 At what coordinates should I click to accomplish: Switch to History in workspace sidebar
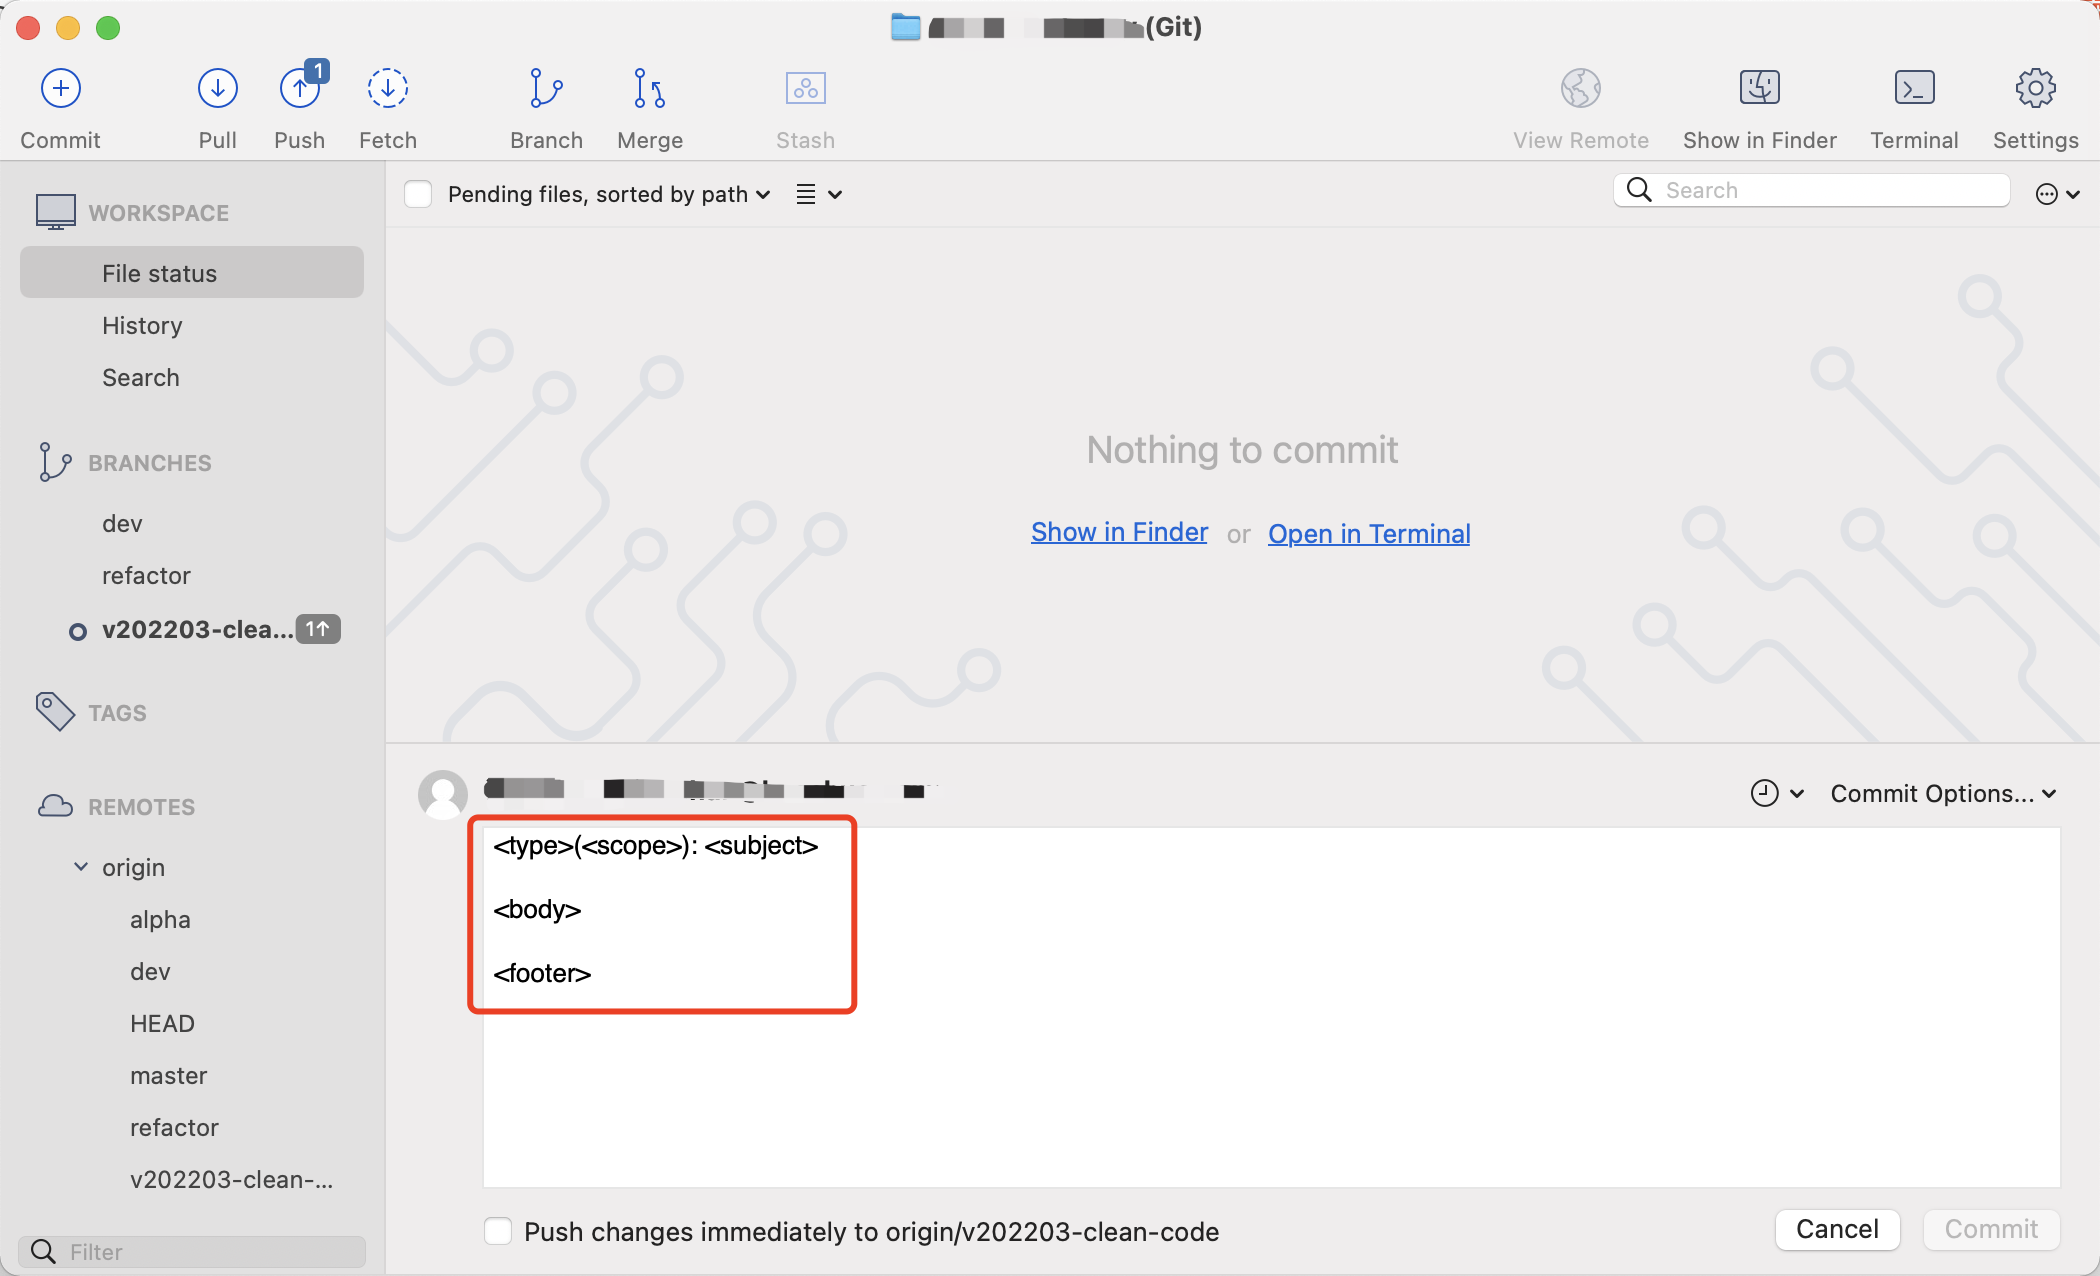pyautogui.click(x=142, y=326)
